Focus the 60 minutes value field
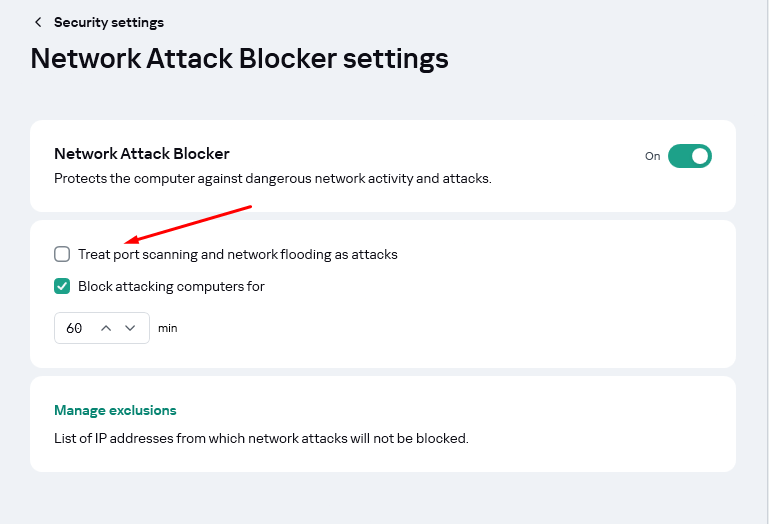 point(75,328)
